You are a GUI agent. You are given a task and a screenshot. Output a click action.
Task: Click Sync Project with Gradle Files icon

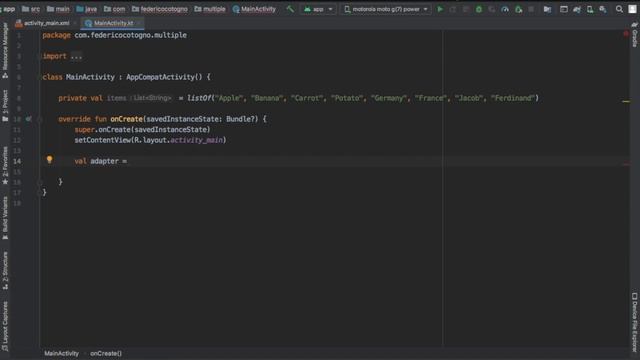[x=577, y=9]
